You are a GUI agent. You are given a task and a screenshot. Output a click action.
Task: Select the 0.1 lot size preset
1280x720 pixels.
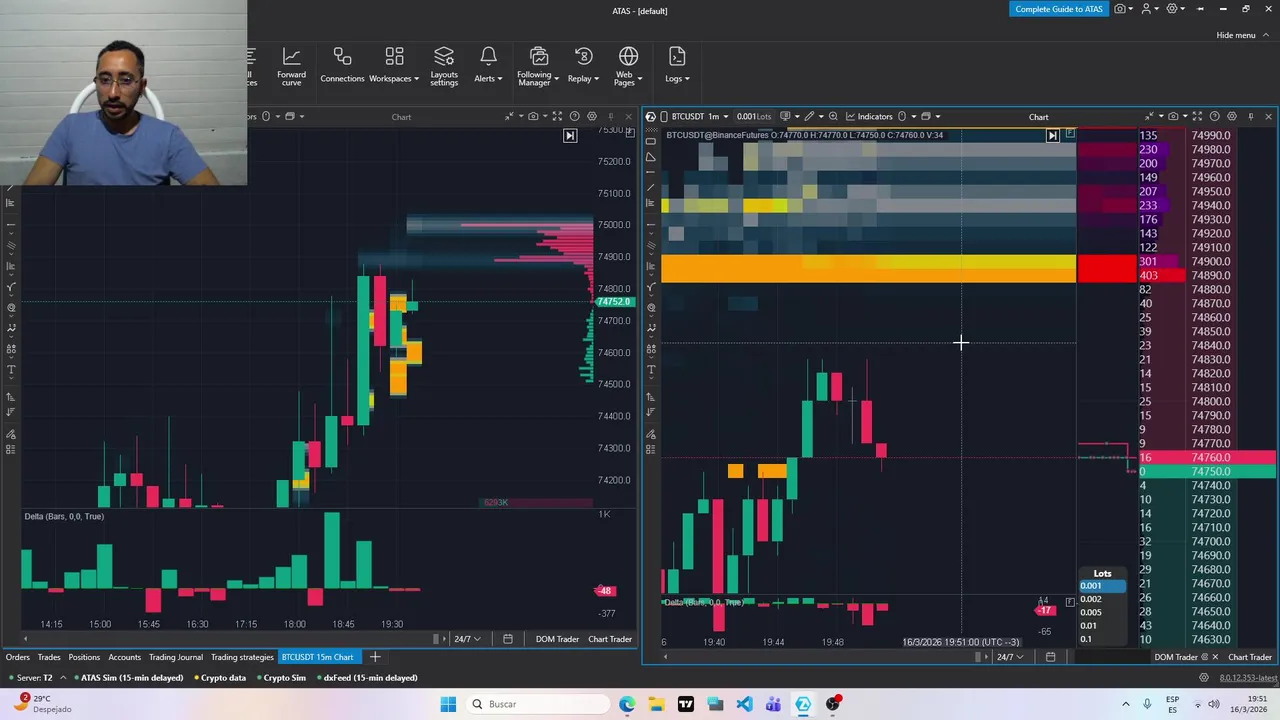click(1102, 639)
